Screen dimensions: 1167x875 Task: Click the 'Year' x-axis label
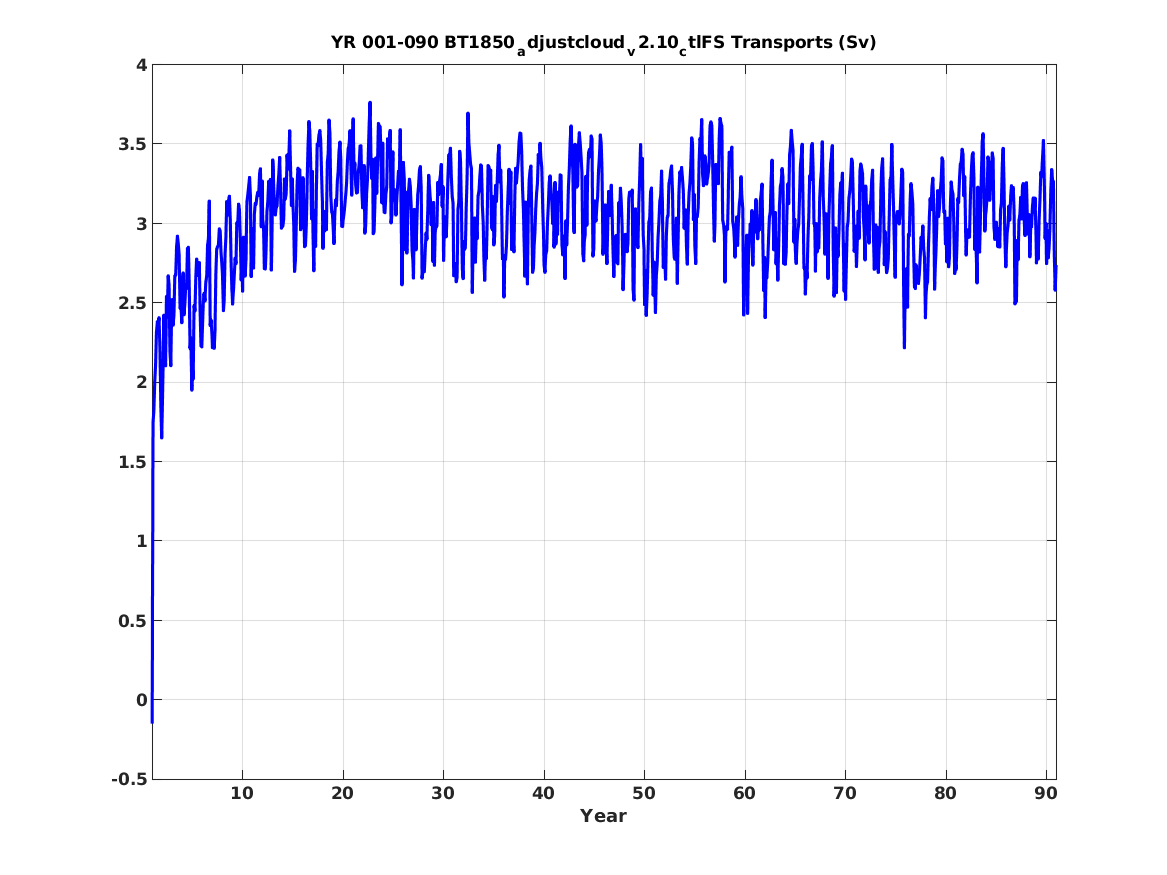604,816
